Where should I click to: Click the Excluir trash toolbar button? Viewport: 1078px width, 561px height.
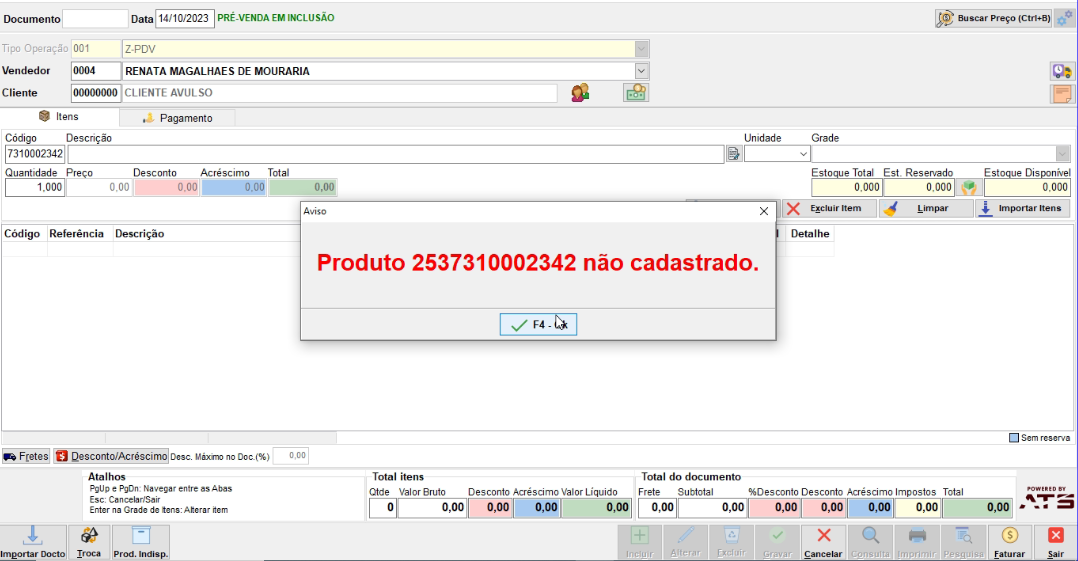coord(732,542)
